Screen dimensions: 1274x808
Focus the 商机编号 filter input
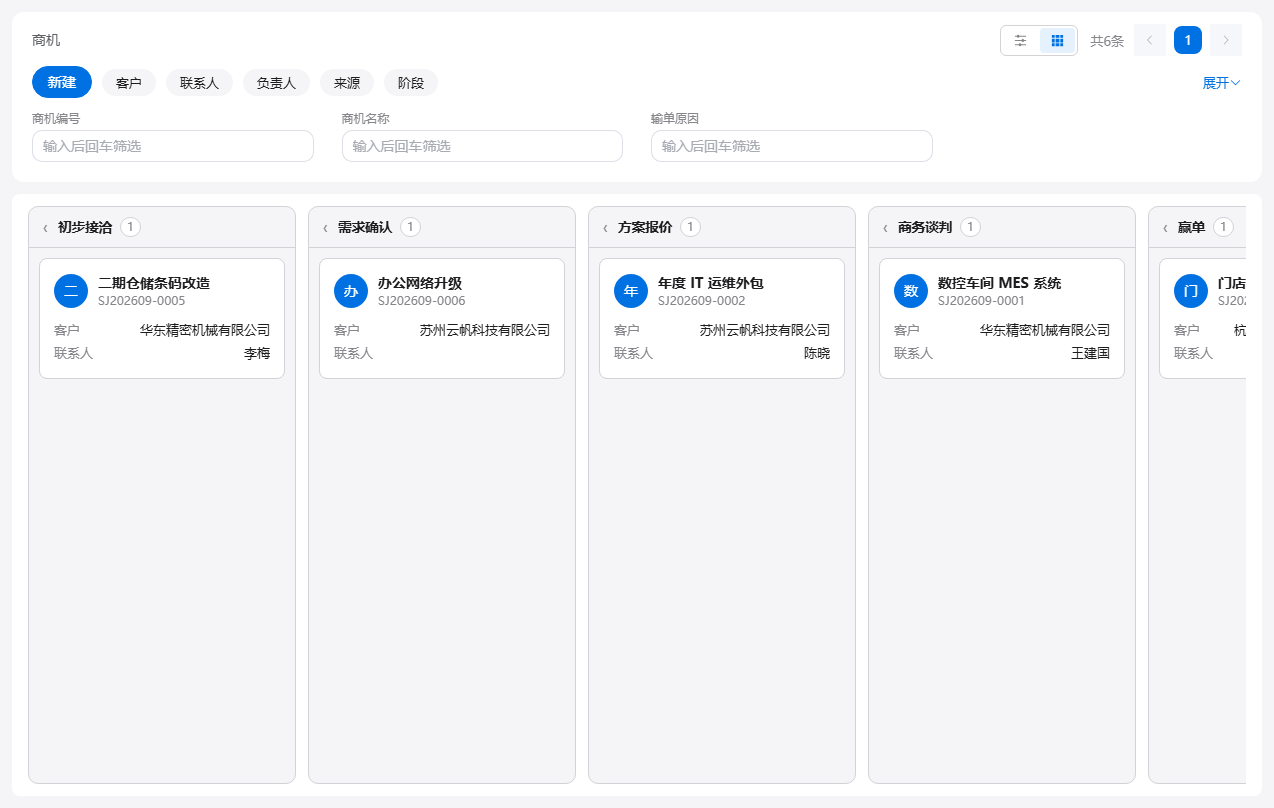173,146
